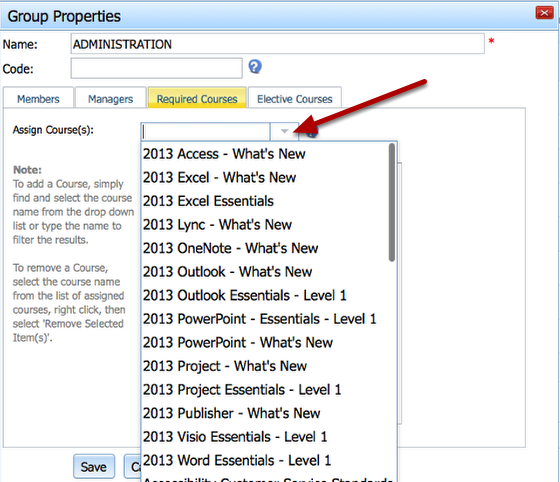This screenshot has height=482, width=560.
Task: Pick 2013 OneNote - What's New
Action: coord(265,248)
